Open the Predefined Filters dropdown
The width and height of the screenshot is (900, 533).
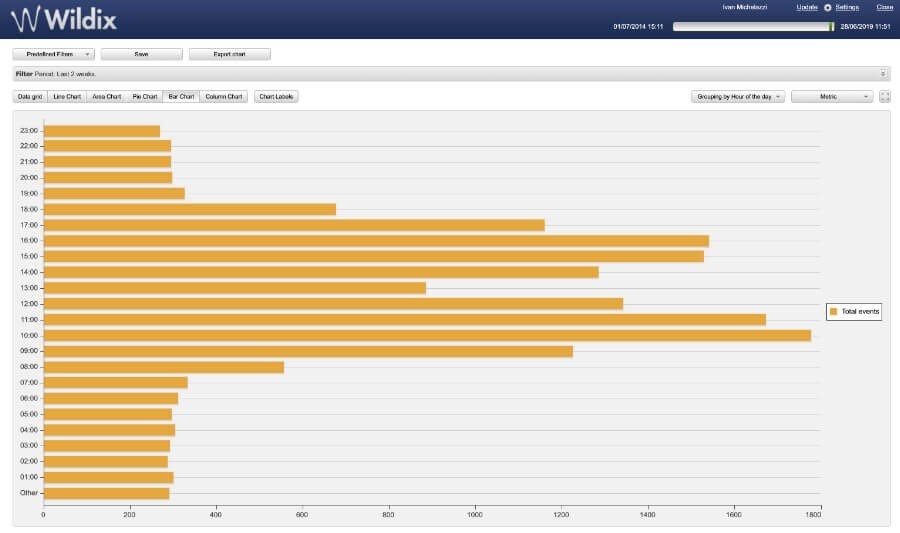(53, 54)
